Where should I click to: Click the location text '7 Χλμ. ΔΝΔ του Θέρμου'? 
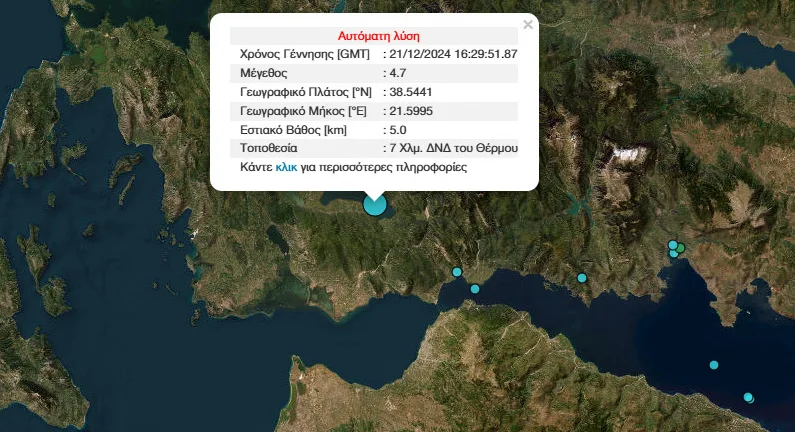coord(453,148)
